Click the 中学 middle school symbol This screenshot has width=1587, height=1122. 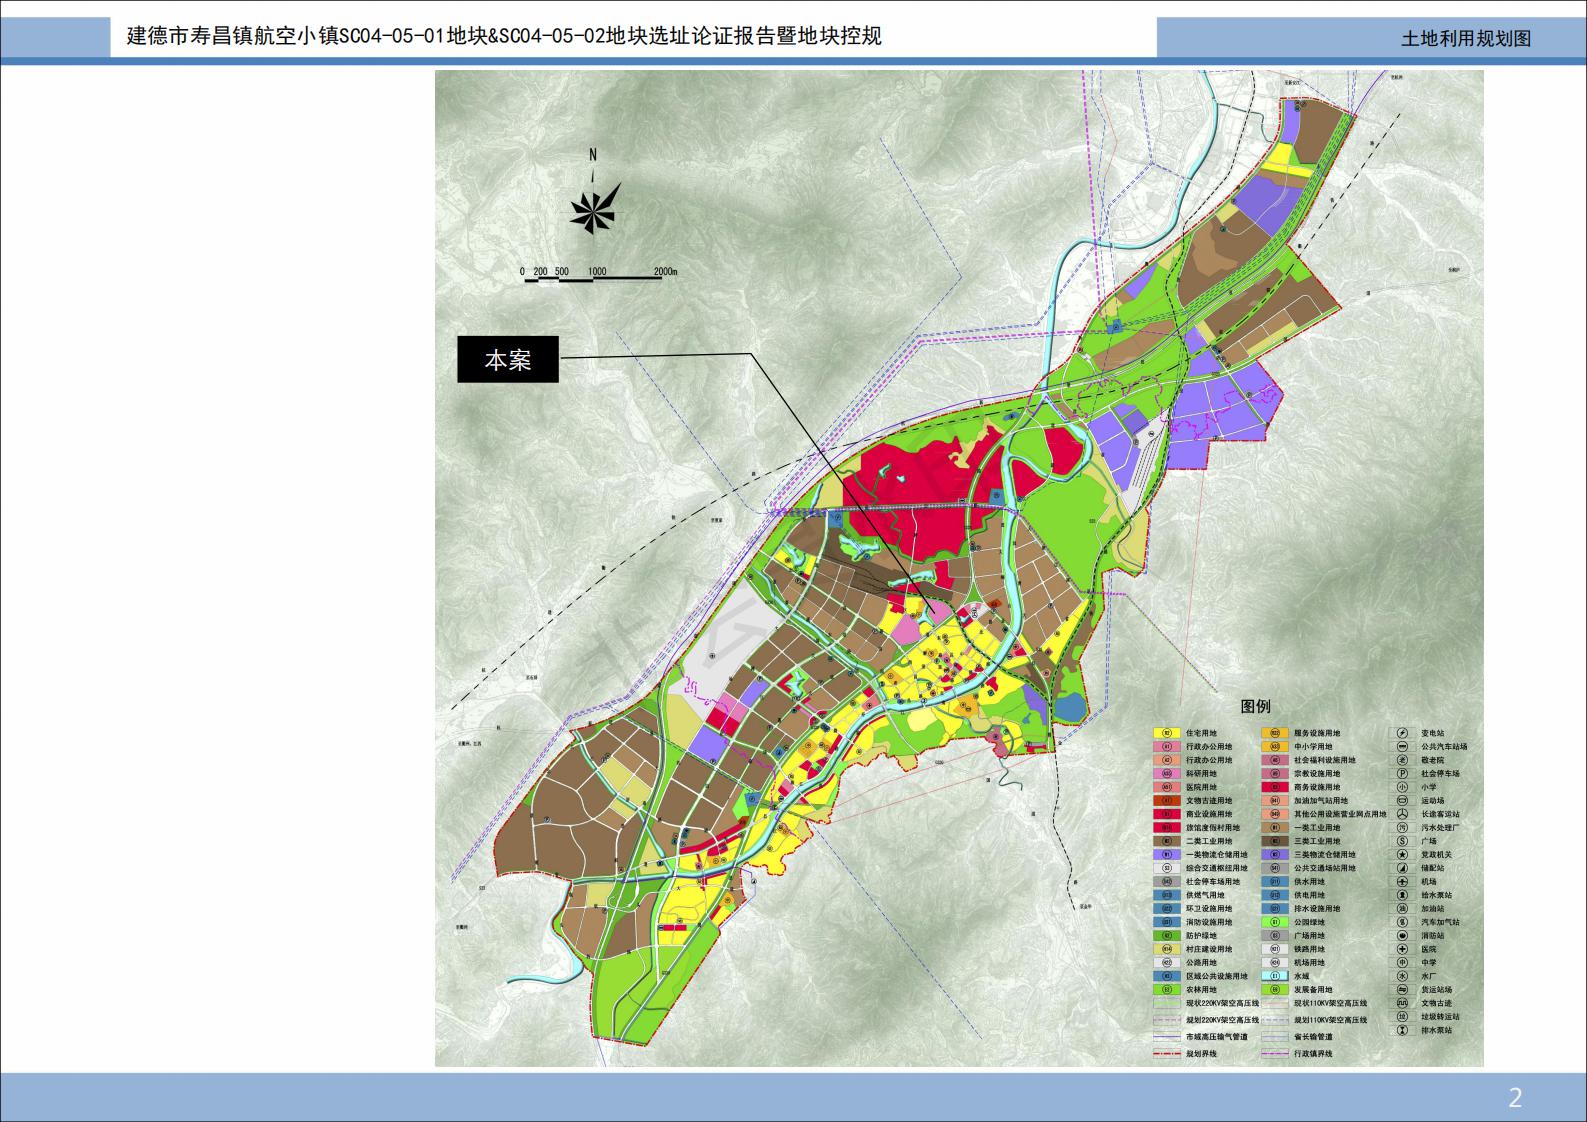click(x=1402, y=963)
